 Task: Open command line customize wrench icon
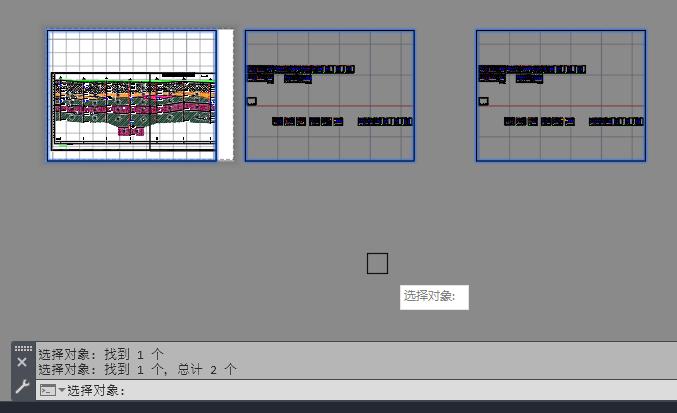[x=22, y=386]
